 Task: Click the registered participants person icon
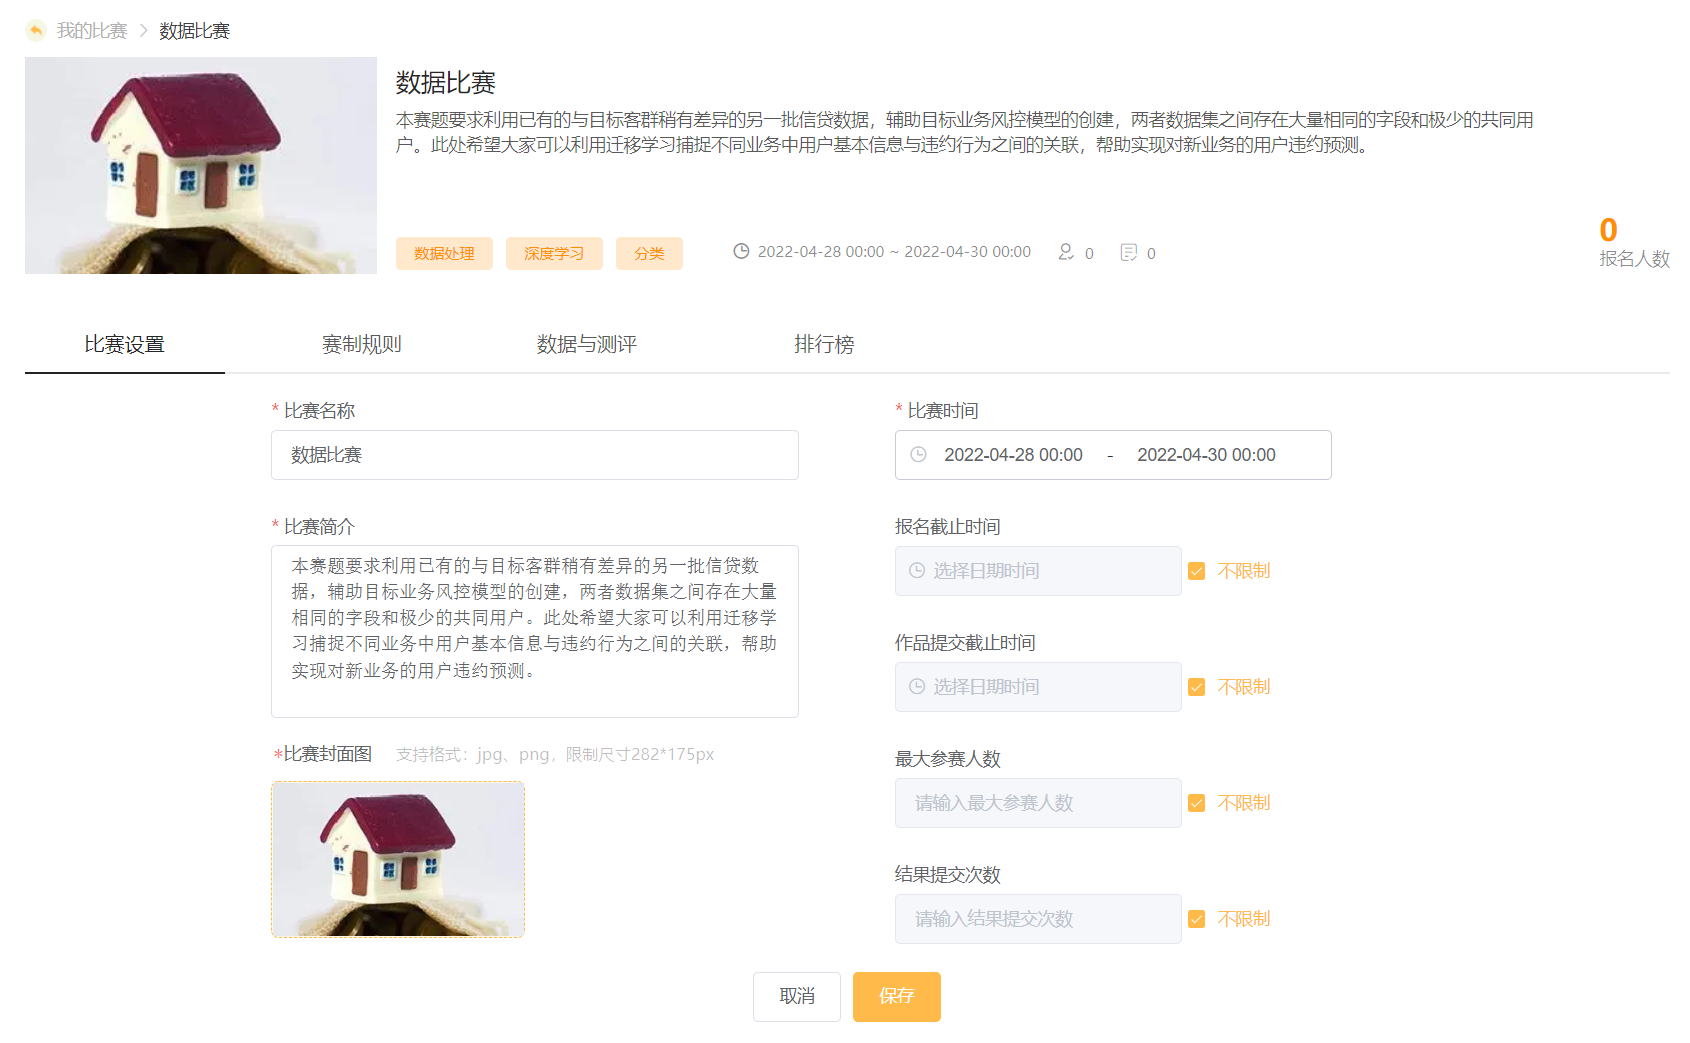tap(1068, 252)
